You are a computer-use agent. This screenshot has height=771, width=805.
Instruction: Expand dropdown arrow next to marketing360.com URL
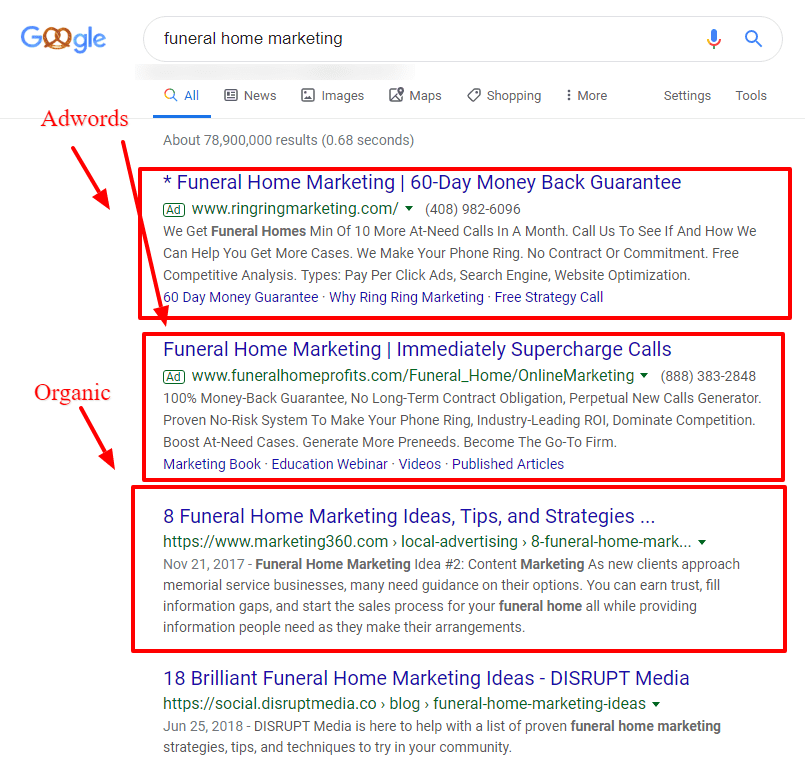[702, 542]
